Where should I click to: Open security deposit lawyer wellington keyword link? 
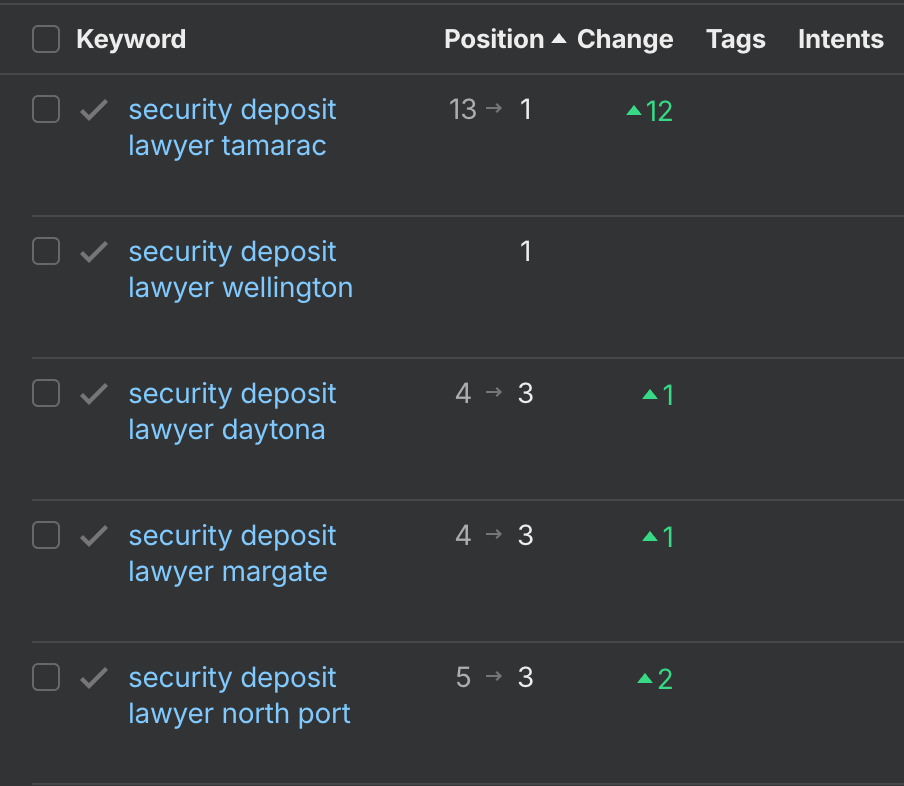click(x=240, y=269)
